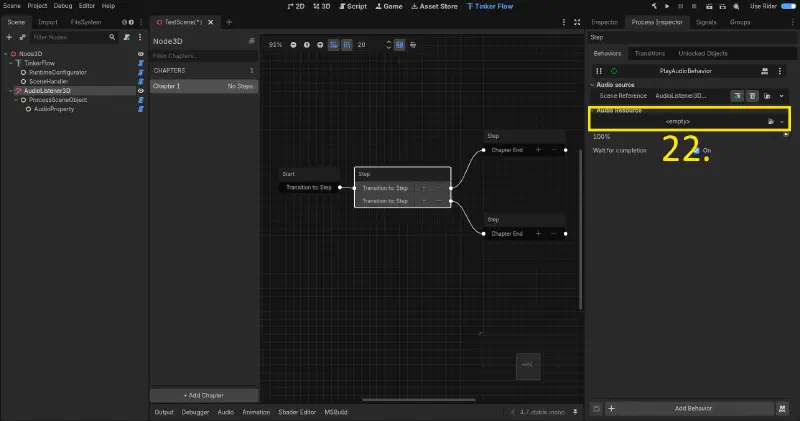This screenshot has width=800, height=421.
Task: Collapse TinkerFlow tree item
Action: coord(11,63)
